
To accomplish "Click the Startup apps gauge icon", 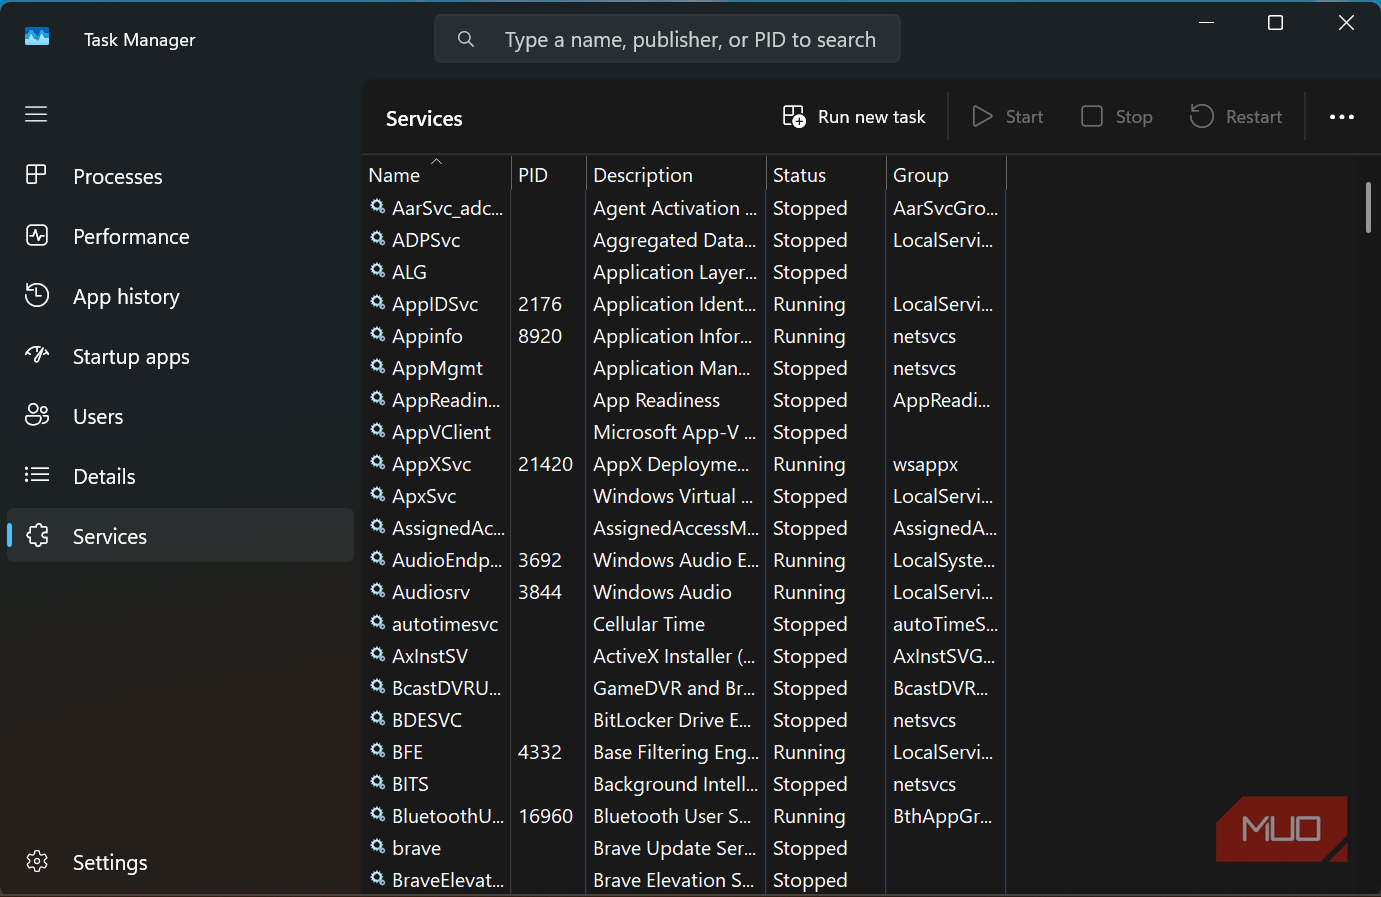I will [x=36, y=355].
